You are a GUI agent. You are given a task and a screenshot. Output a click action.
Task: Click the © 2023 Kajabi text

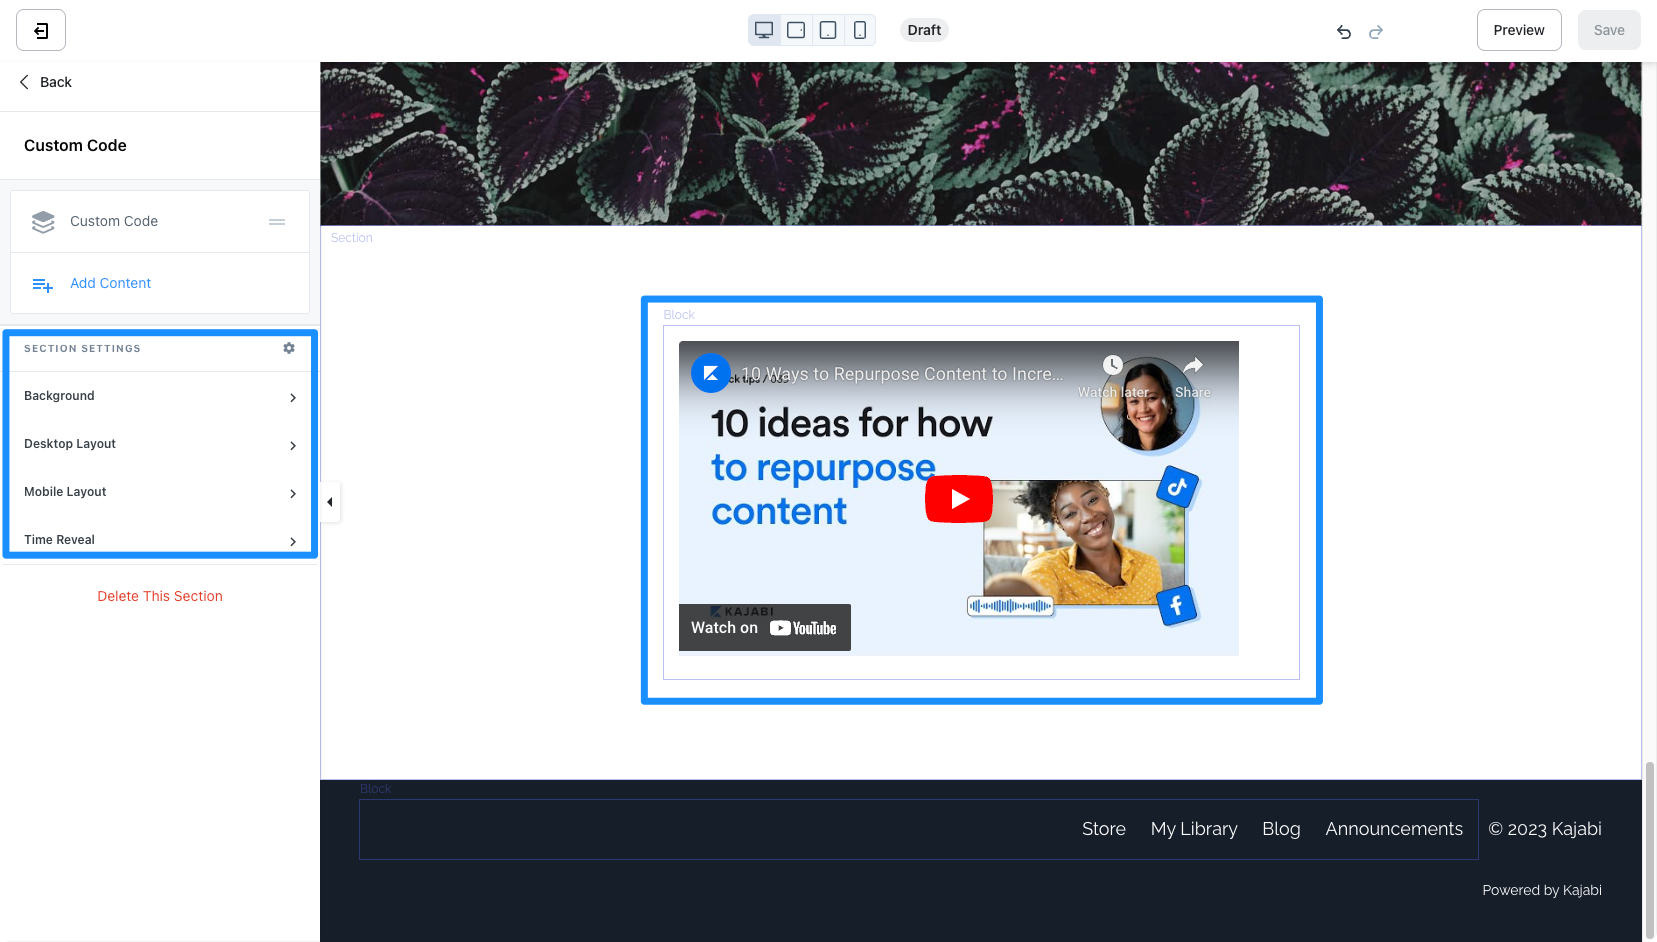pyautogui.click(x=1545, y=829)
